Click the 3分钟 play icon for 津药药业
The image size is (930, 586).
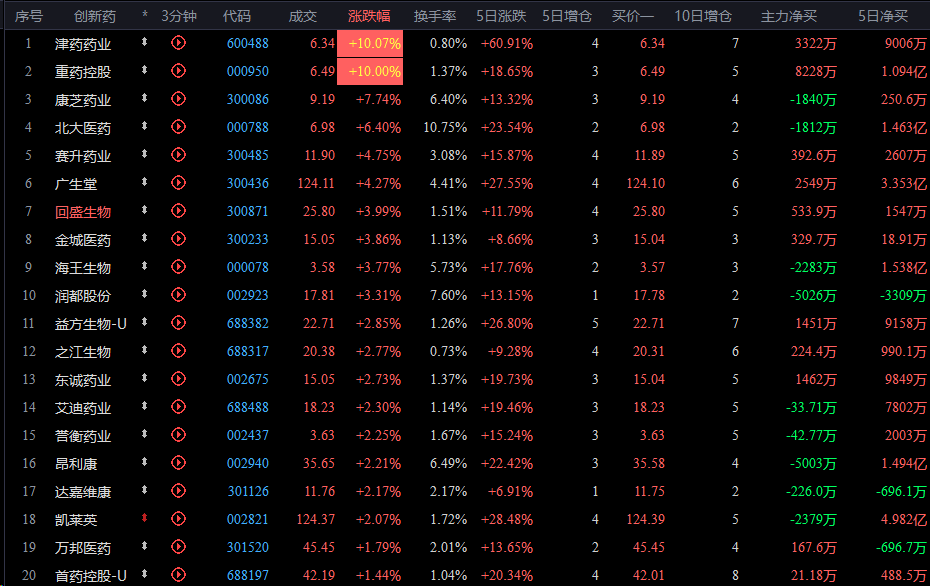pyautogui.click(x=178, y=43)
